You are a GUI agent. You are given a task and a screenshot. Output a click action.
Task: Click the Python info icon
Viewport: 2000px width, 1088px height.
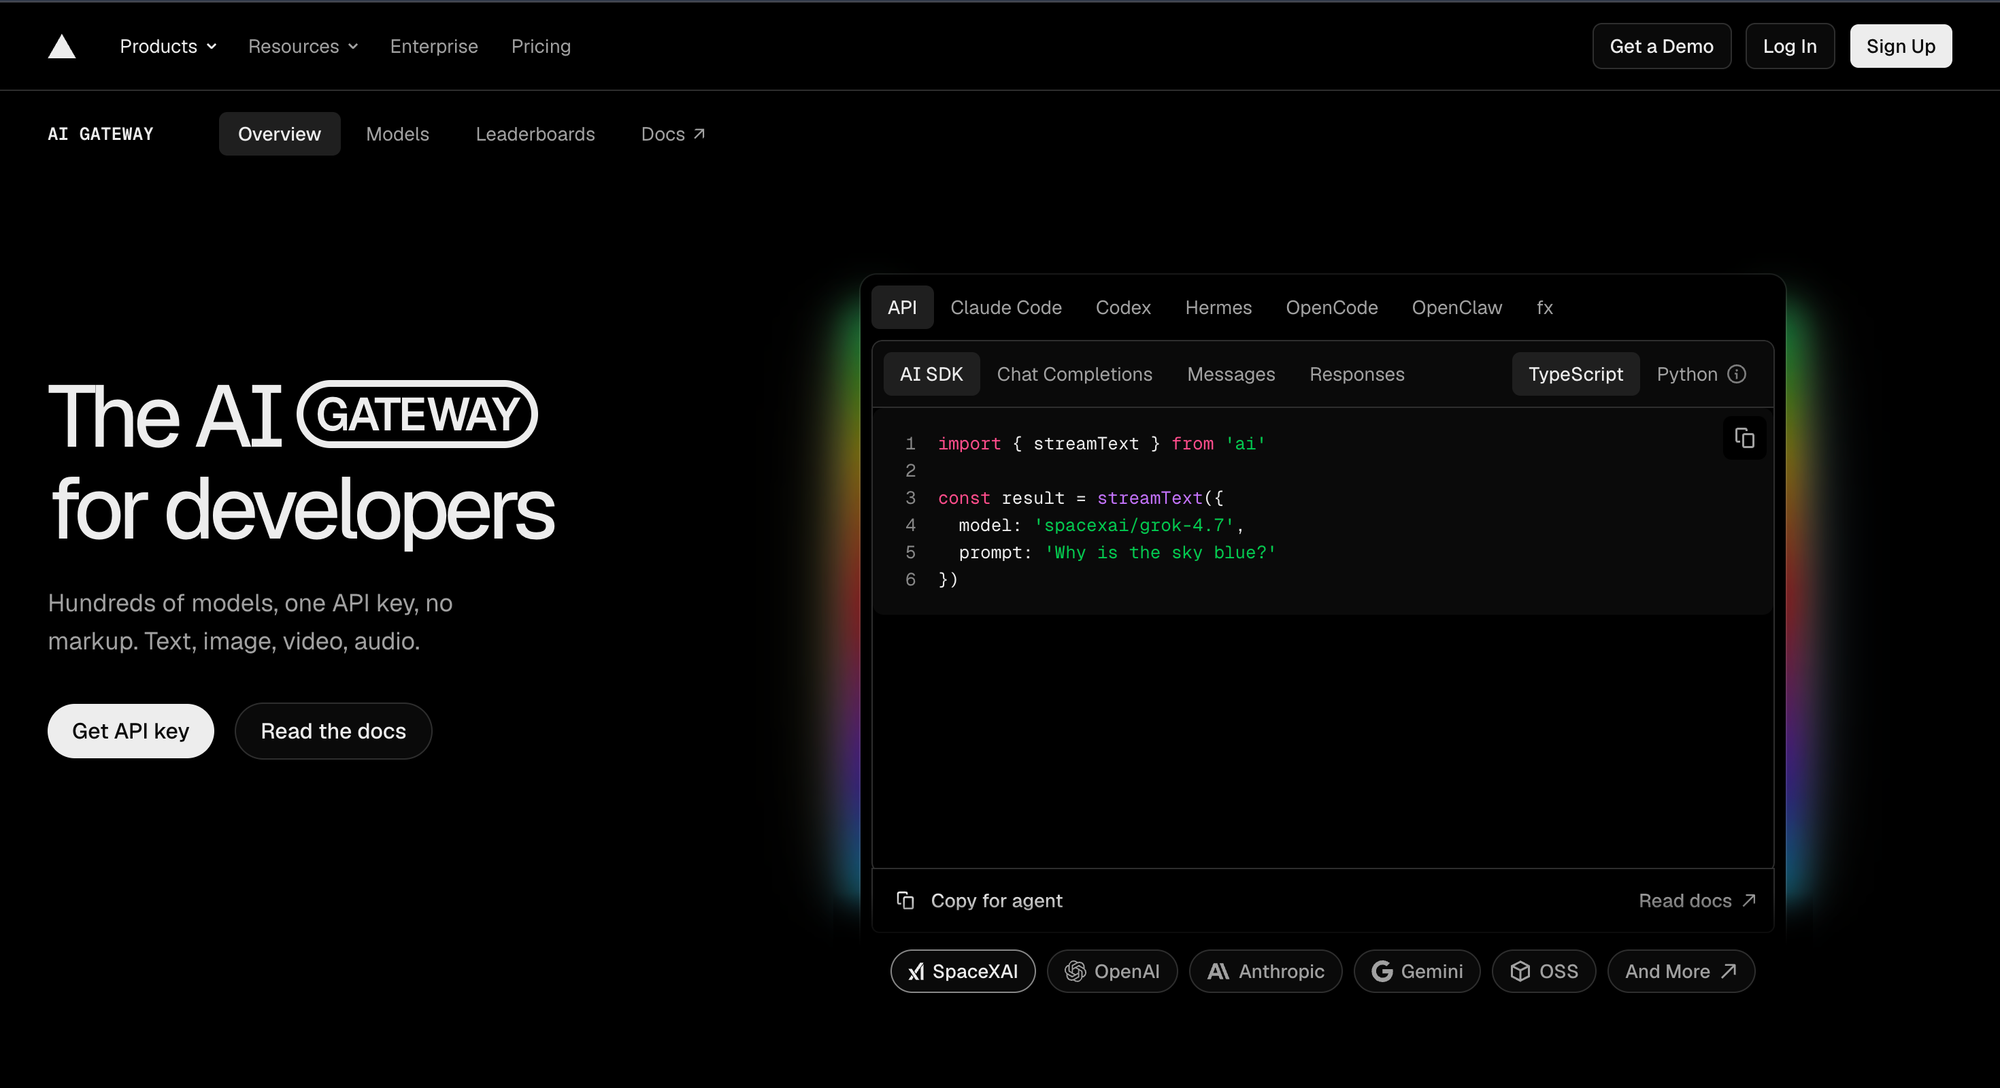coord(1737,374)
